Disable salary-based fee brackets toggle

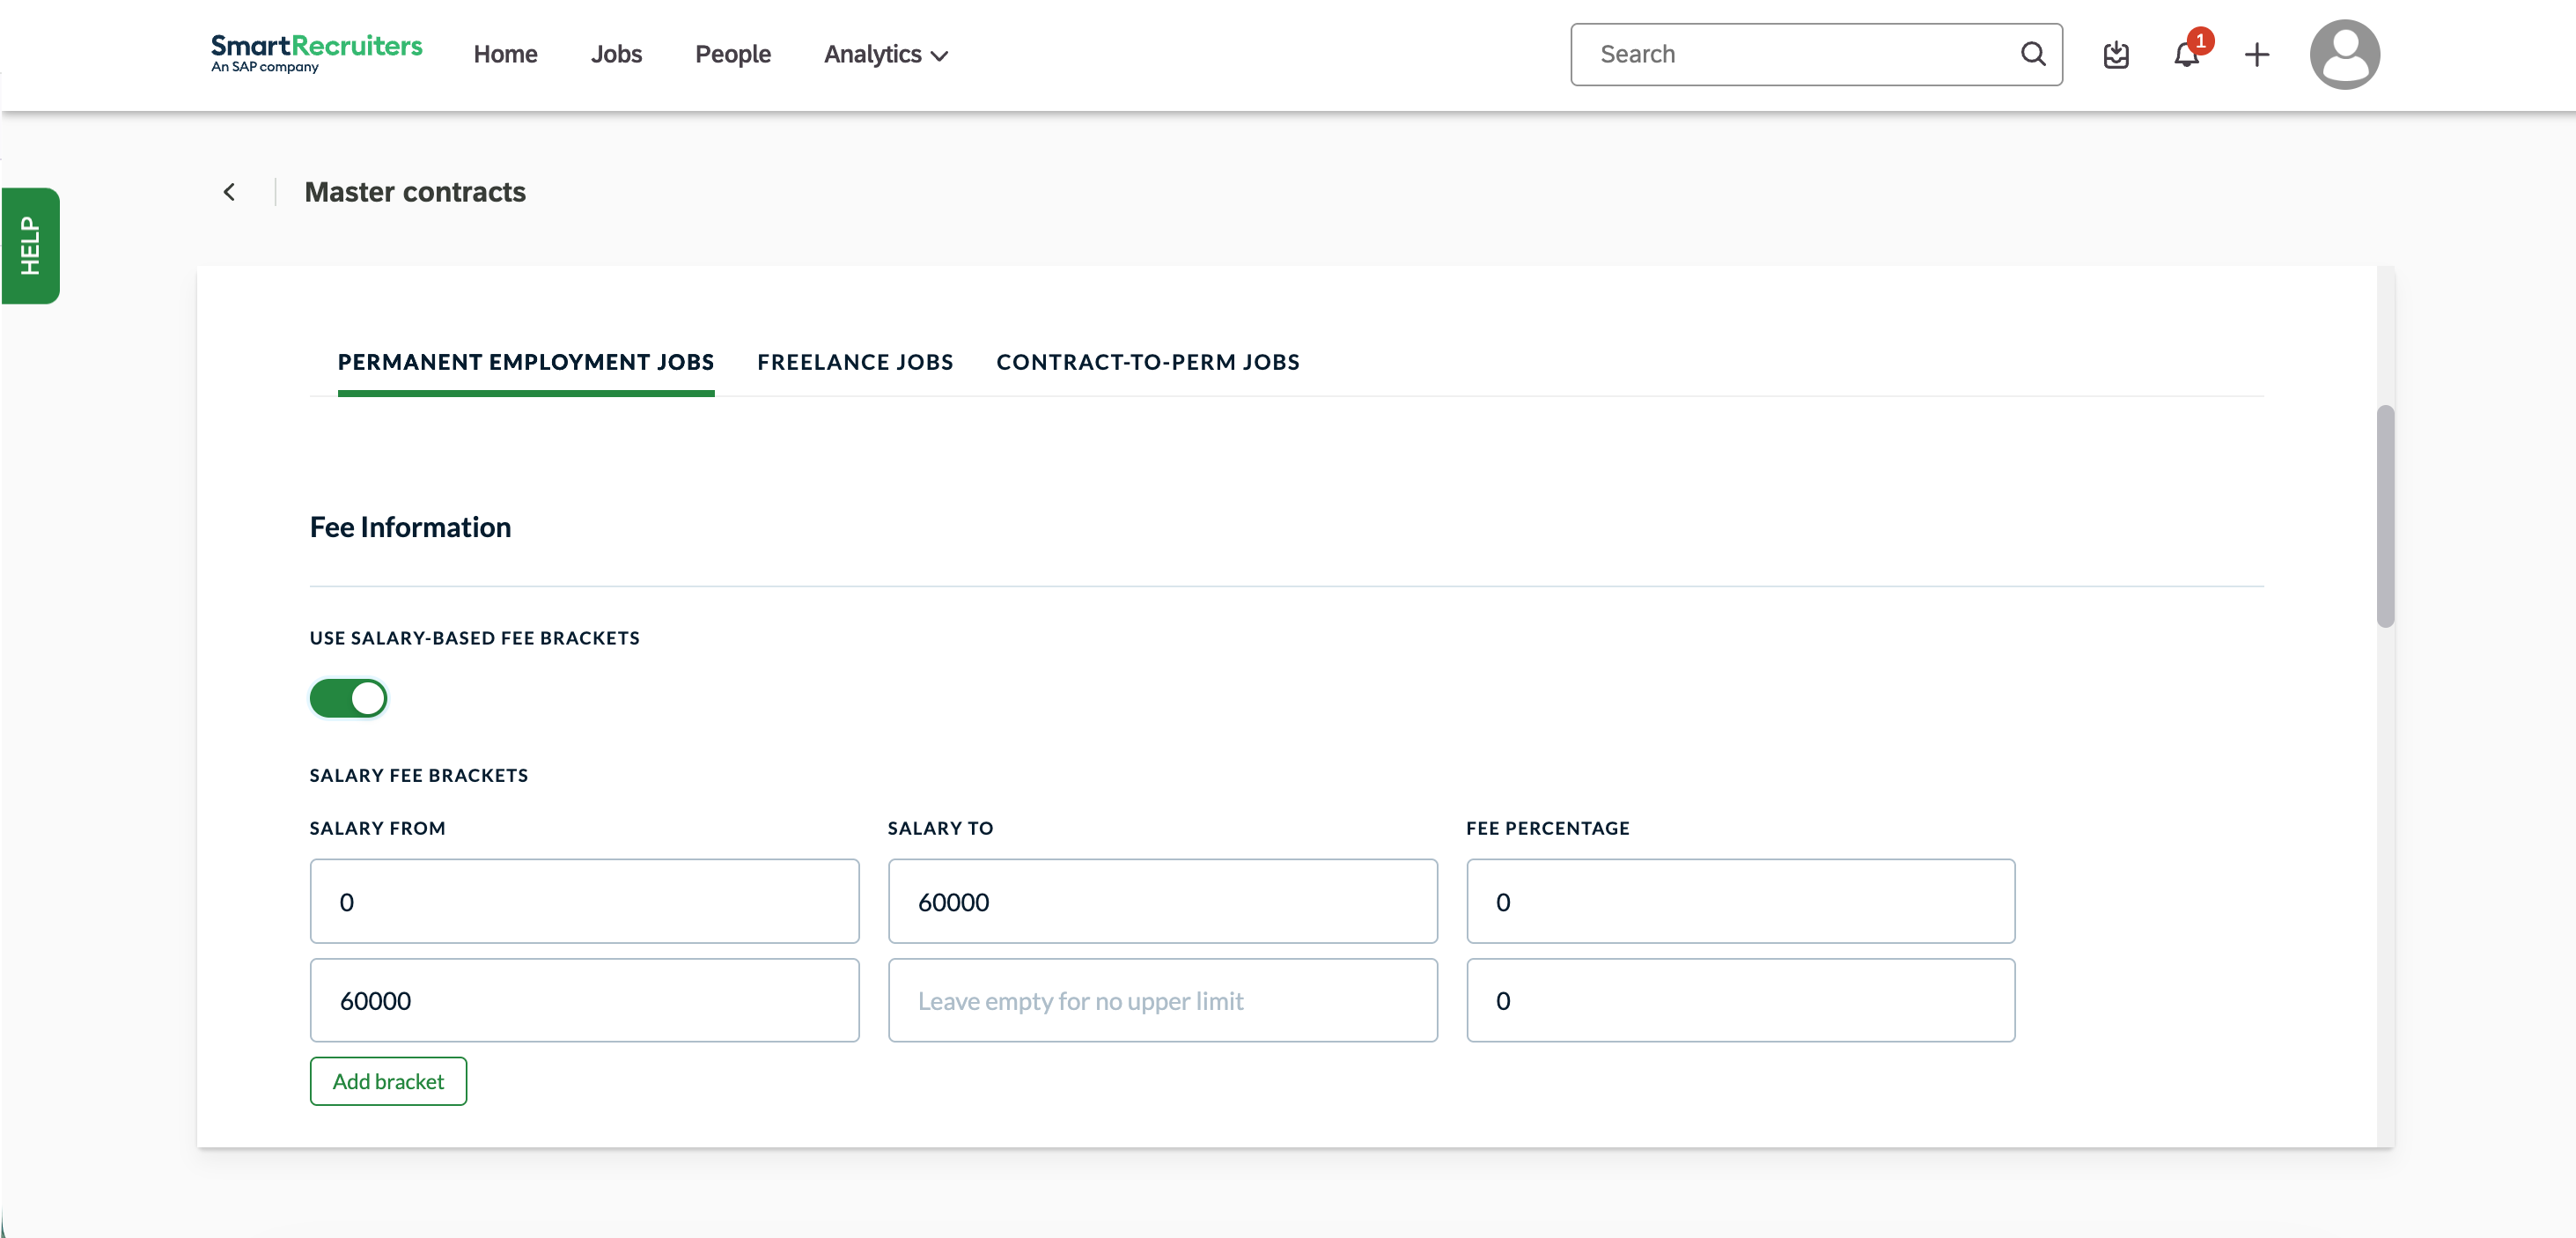pos(348,698)
